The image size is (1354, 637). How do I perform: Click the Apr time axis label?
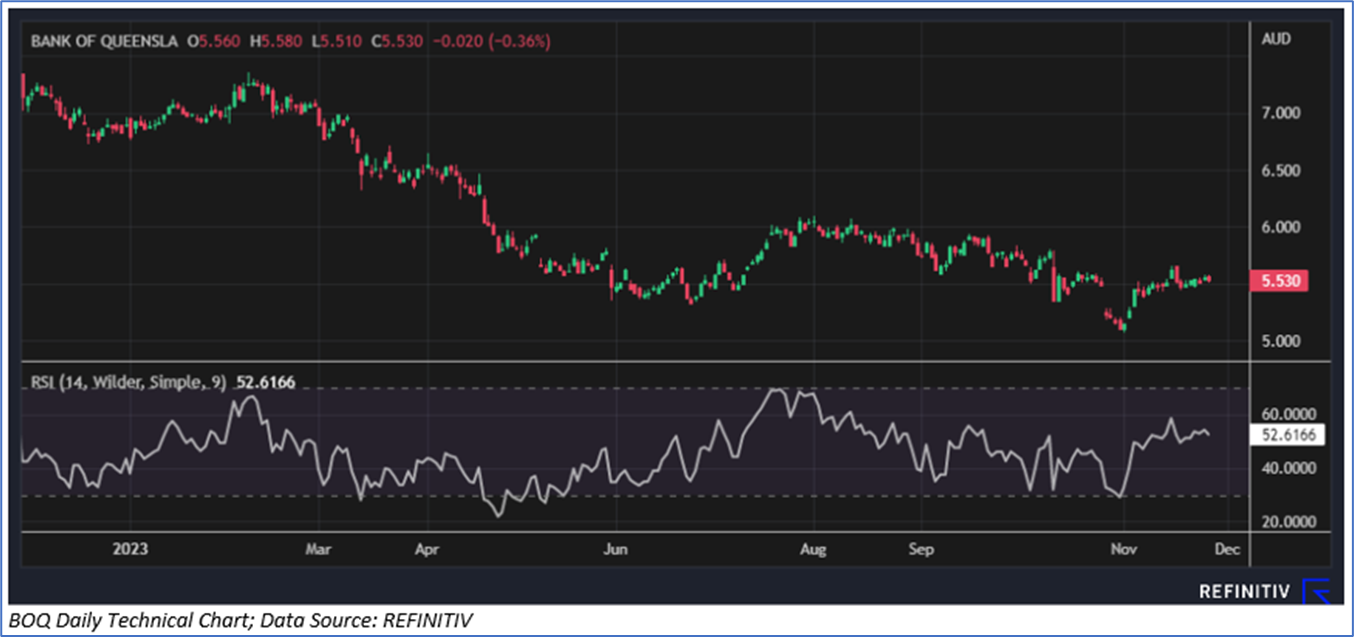coord(428,549)
